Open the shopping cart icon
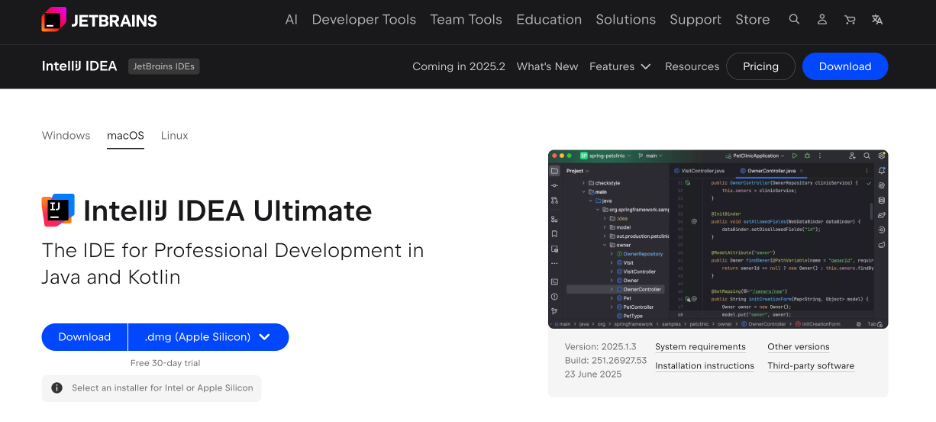 [850, 20]
